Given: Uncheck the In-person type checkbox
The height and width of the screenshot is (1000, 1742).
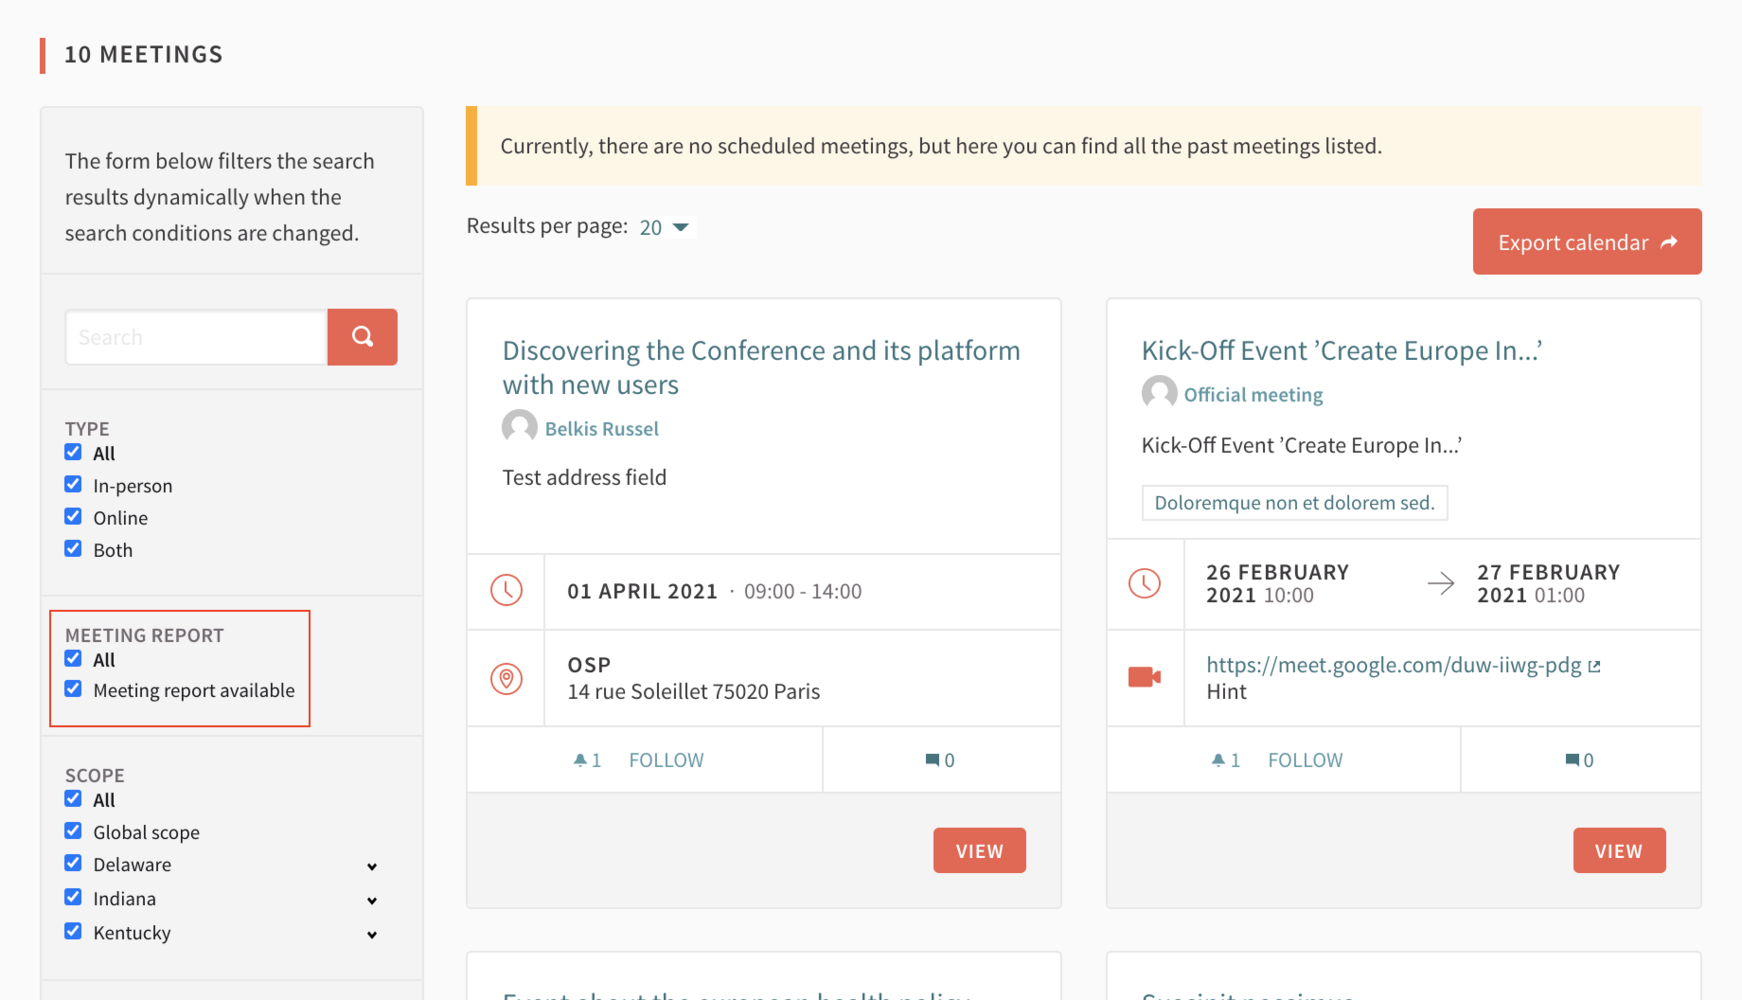Looking at the screenshot, I should coord(73,485).
